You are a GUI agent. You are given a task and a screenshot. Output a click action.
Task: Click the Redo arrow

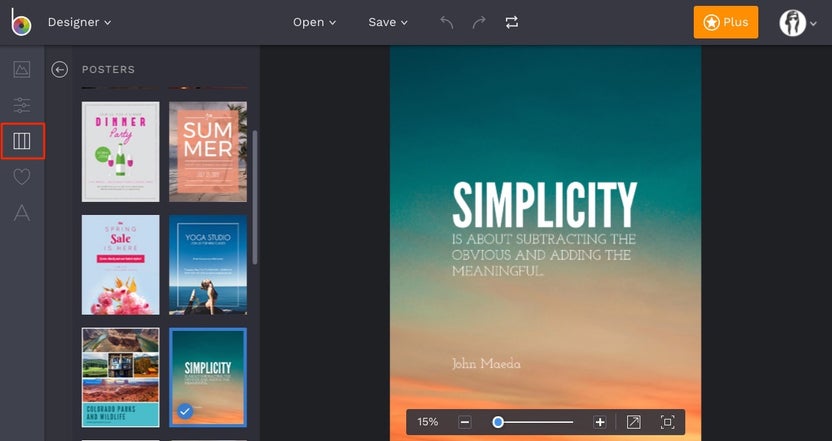tap(479, 22)
